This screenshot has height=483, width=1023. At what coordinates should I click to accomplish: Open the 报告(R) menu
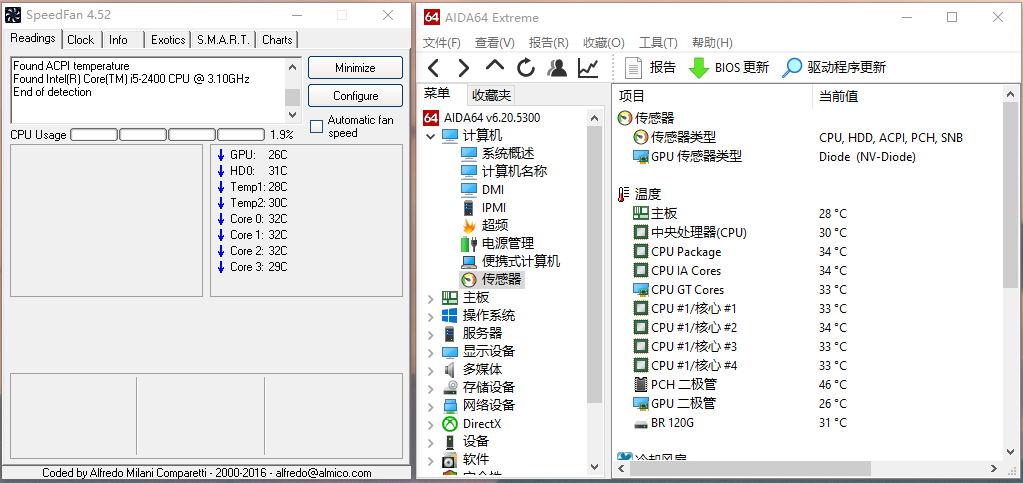548,42
